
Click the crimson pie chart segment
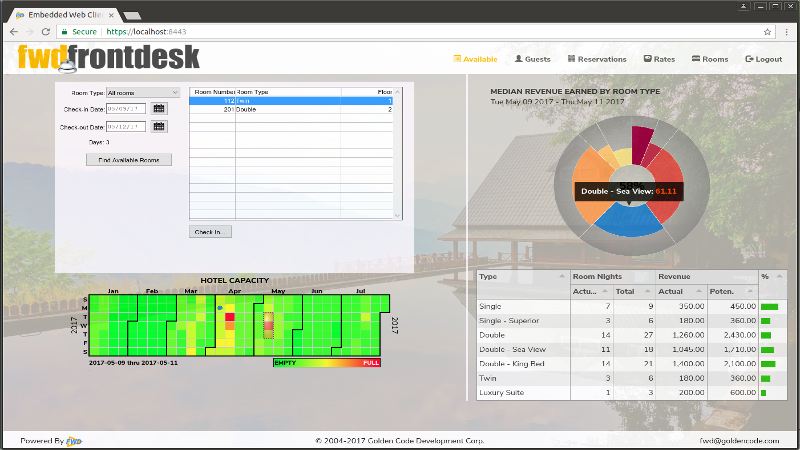tap(641, 144)
